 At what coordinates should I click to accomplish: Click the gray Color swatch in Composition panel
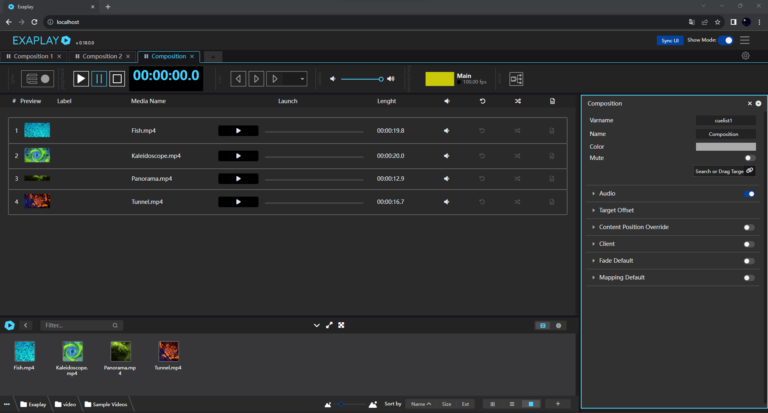(x=725, y=146)
